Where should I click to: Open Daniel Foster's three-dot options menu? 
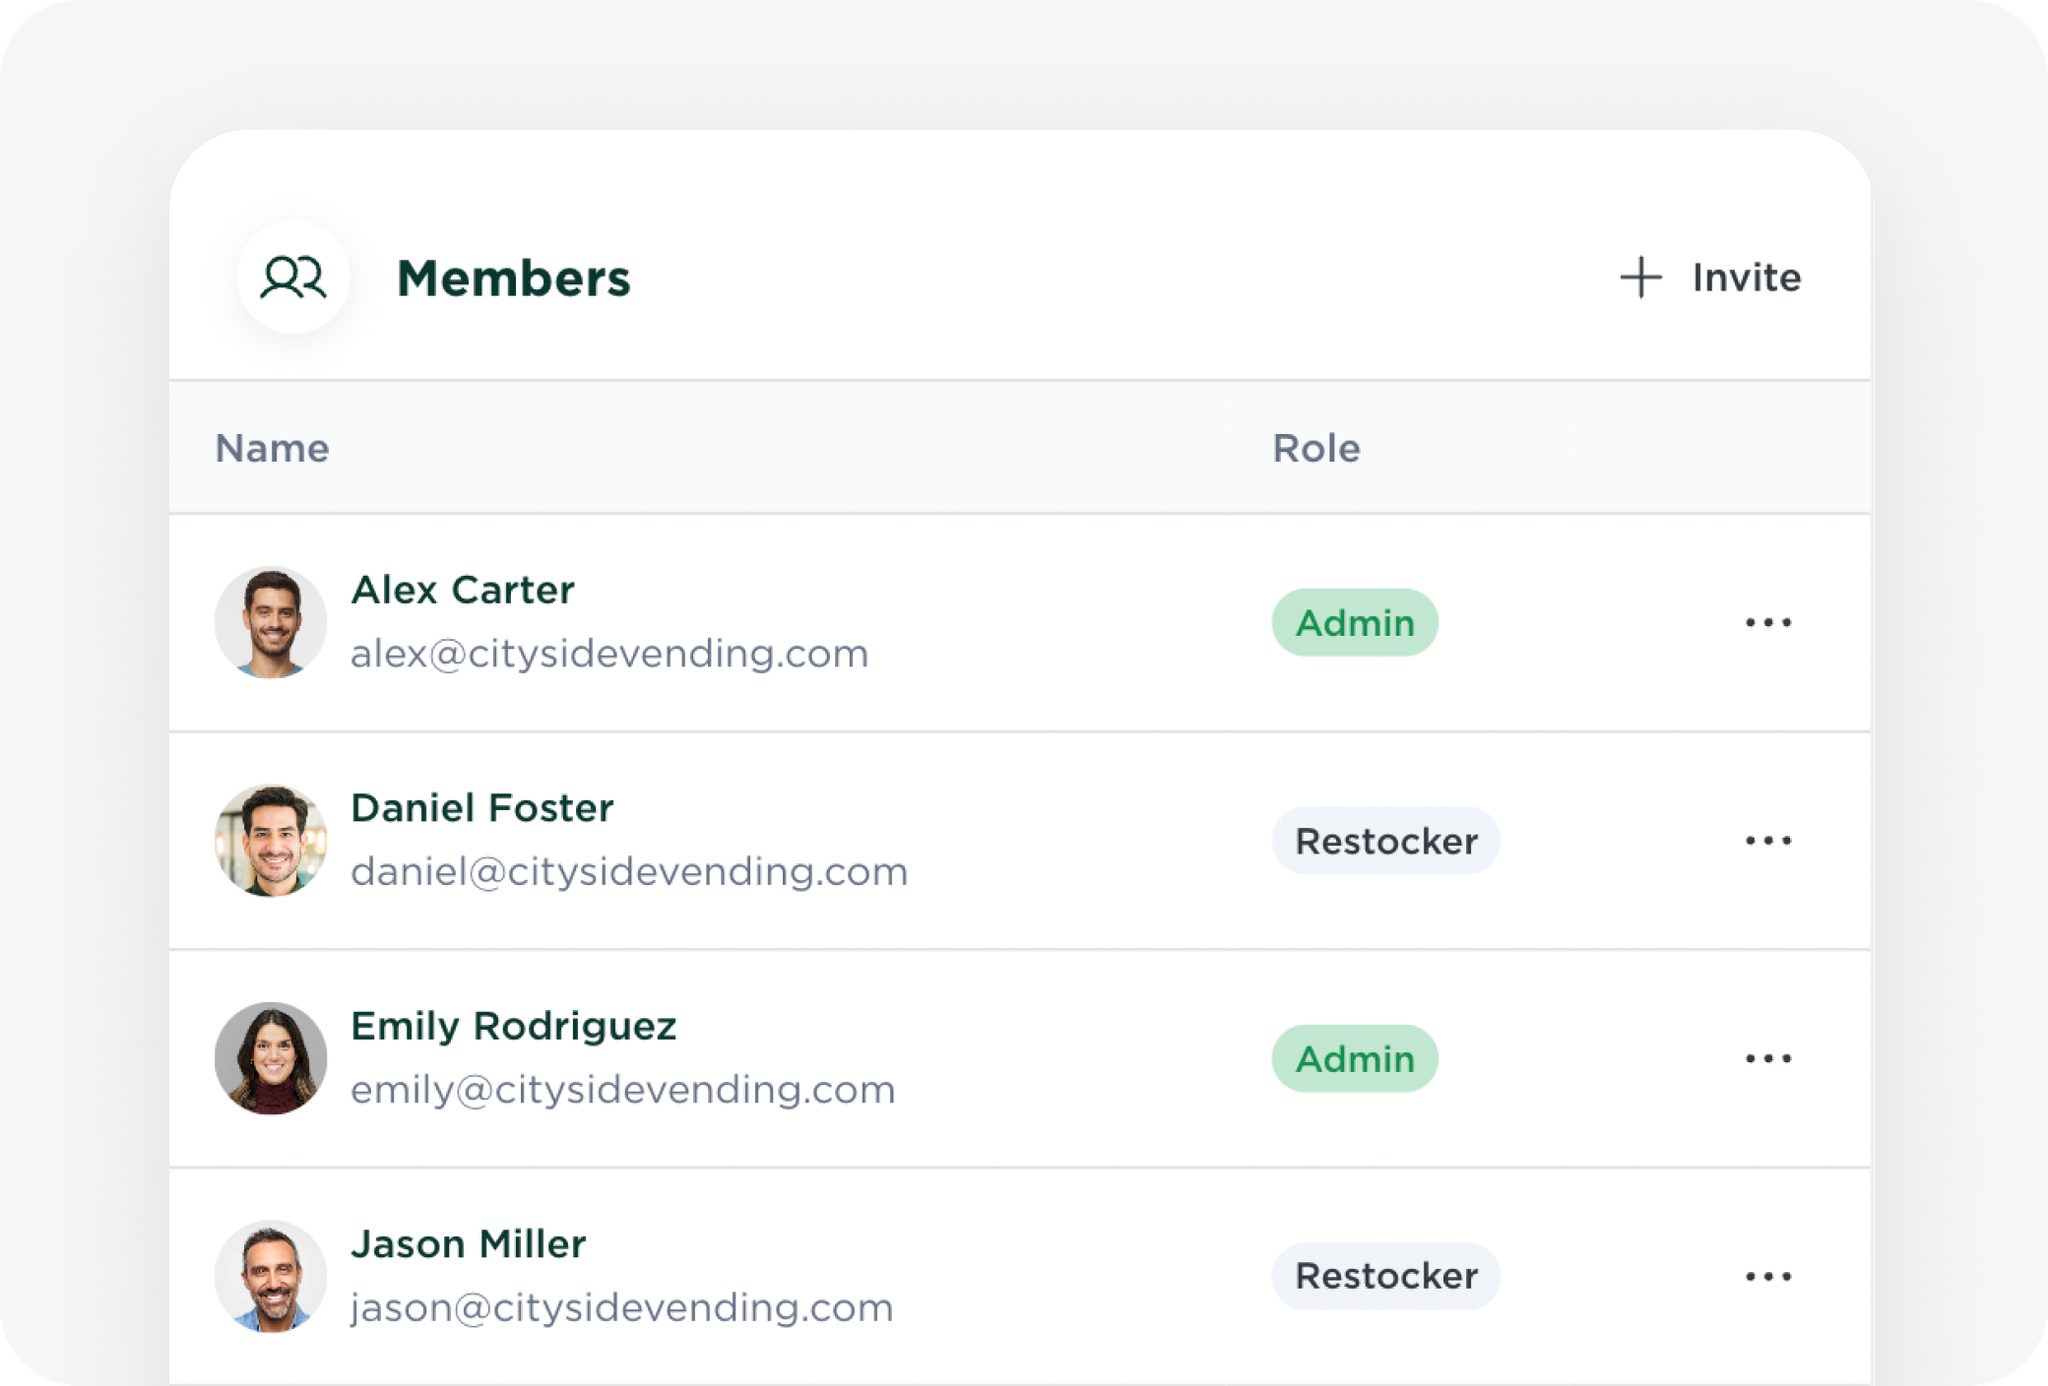pyautogui.click(x=1767, y=840)
